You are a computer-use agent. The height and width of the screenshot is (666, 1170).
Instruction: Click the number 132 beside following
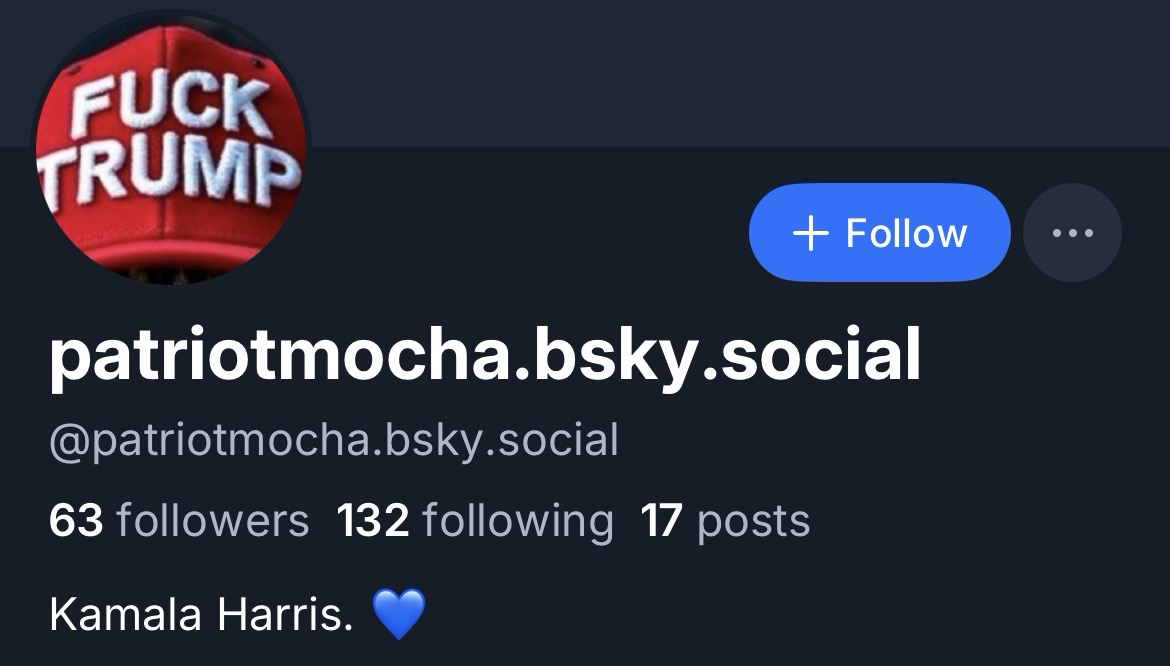(373, 521)
